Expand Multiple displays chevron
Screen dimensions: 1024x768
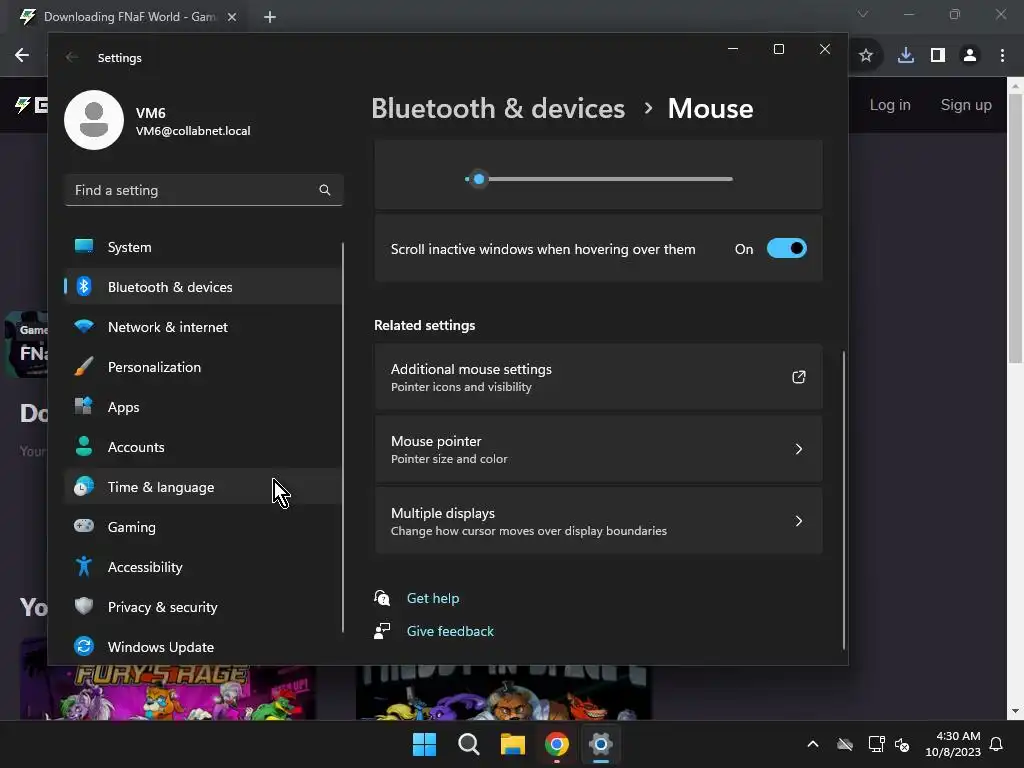coord(798,521)
